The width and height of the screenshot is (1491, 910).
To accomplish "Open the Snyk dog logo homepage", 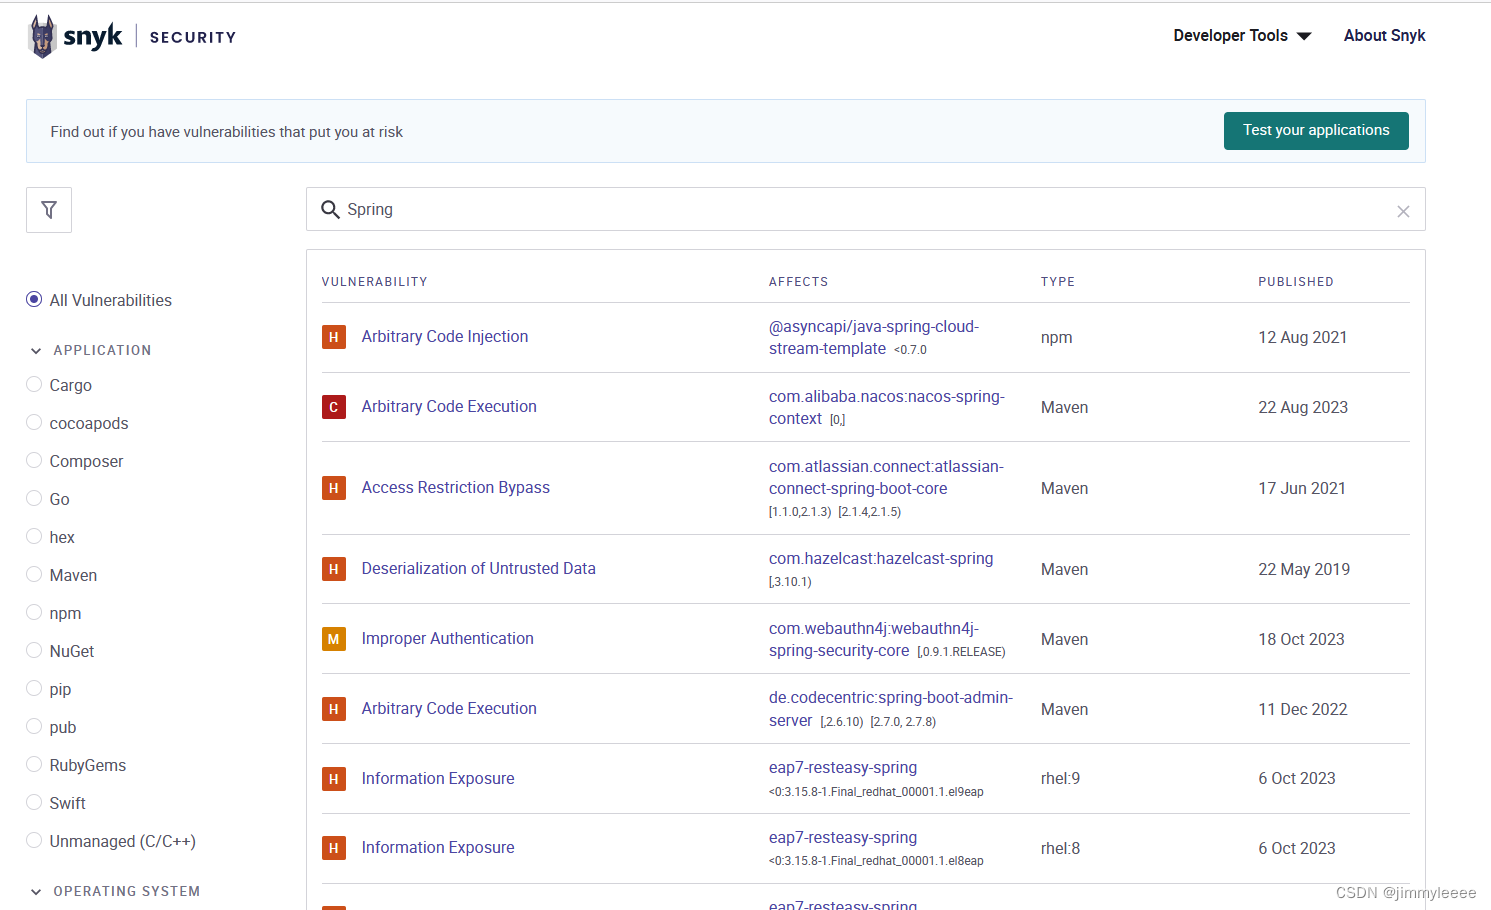I will click(x=76, y=37).
